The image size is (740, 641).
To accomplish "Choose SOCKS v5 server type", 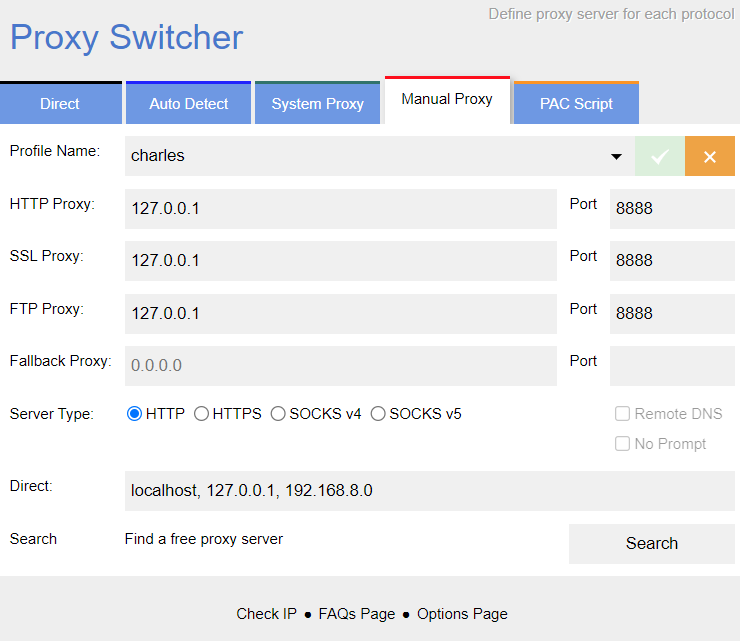I will click(x=378, y=414).
